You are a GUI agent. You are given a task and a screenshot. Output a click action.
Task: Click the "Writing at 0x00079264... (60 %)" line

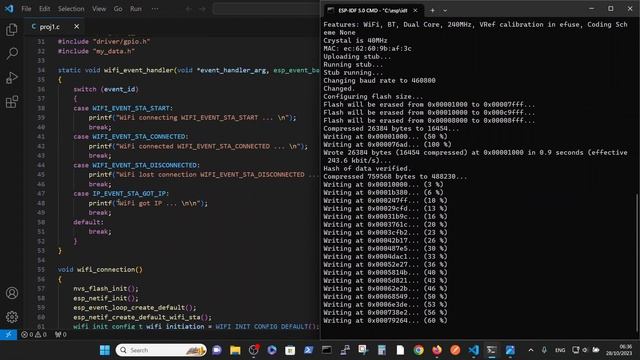385,320
